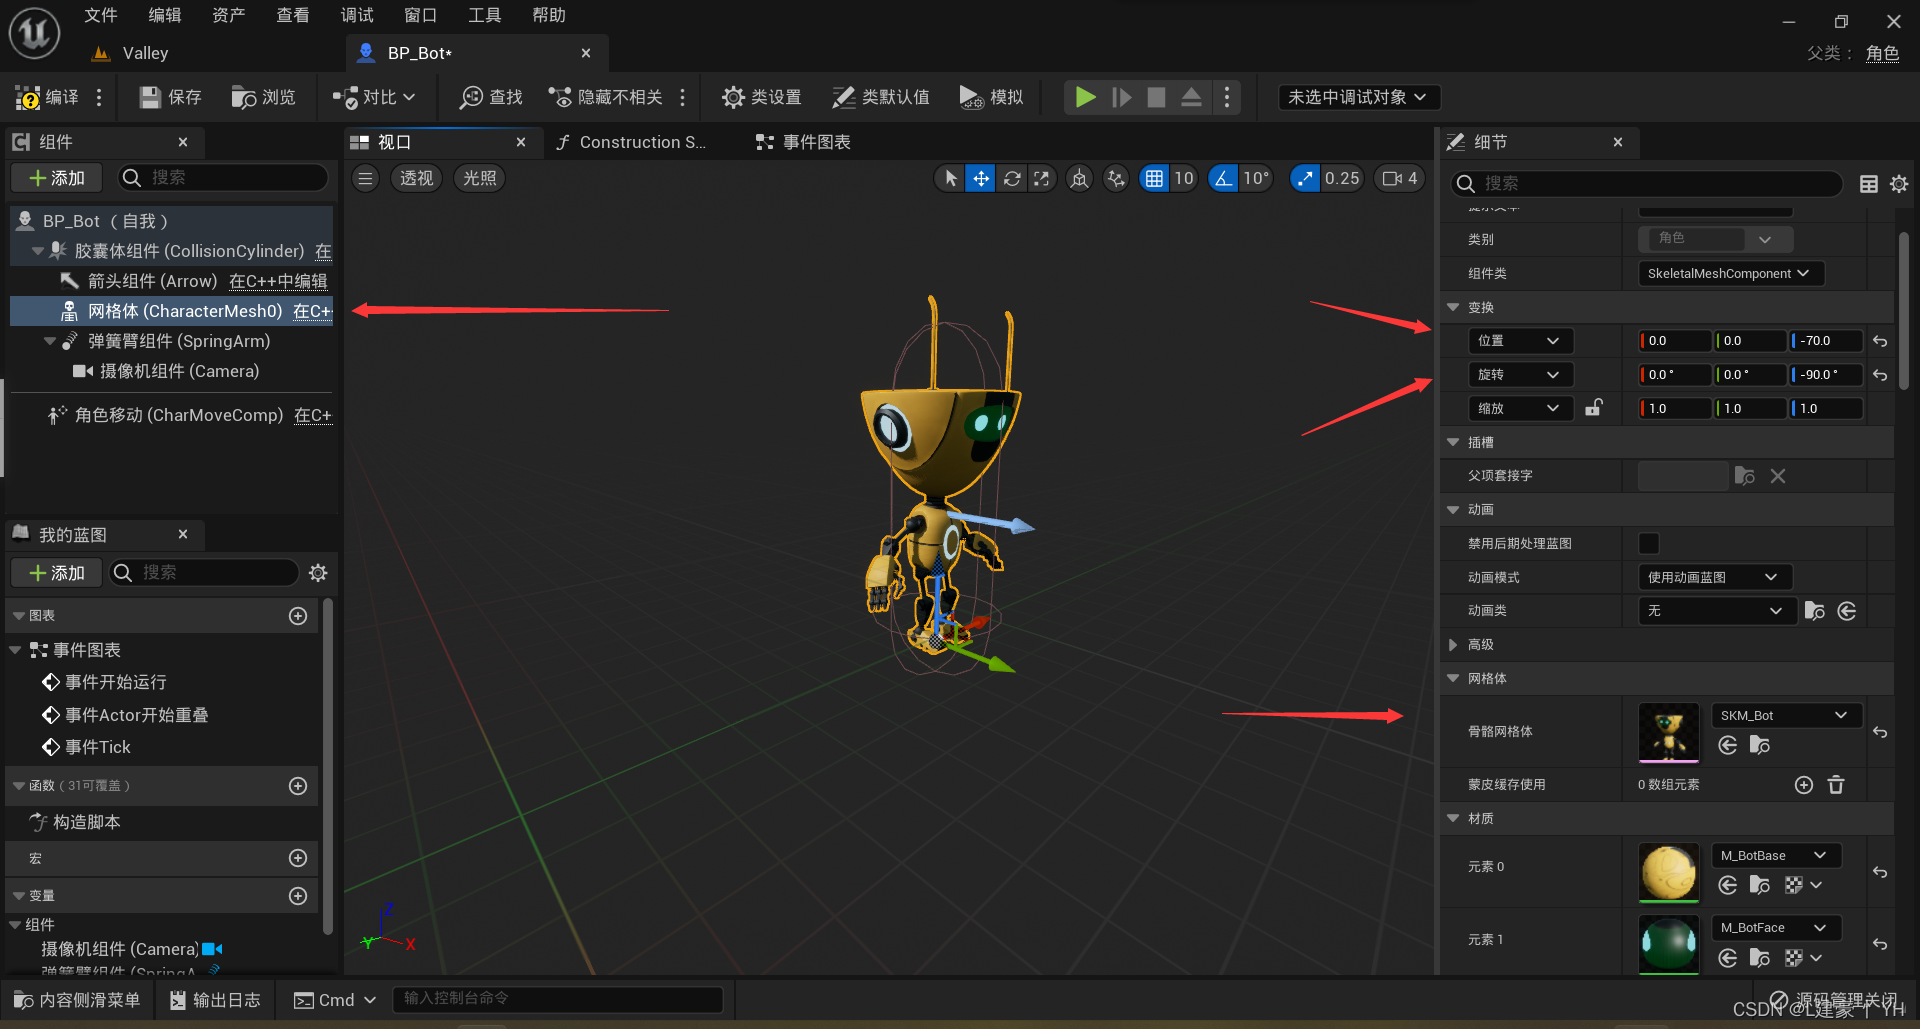The width and height of the screenshot is (1920, 1029).
Task: Click the Compile blueprint button
Action: point(47,97)
